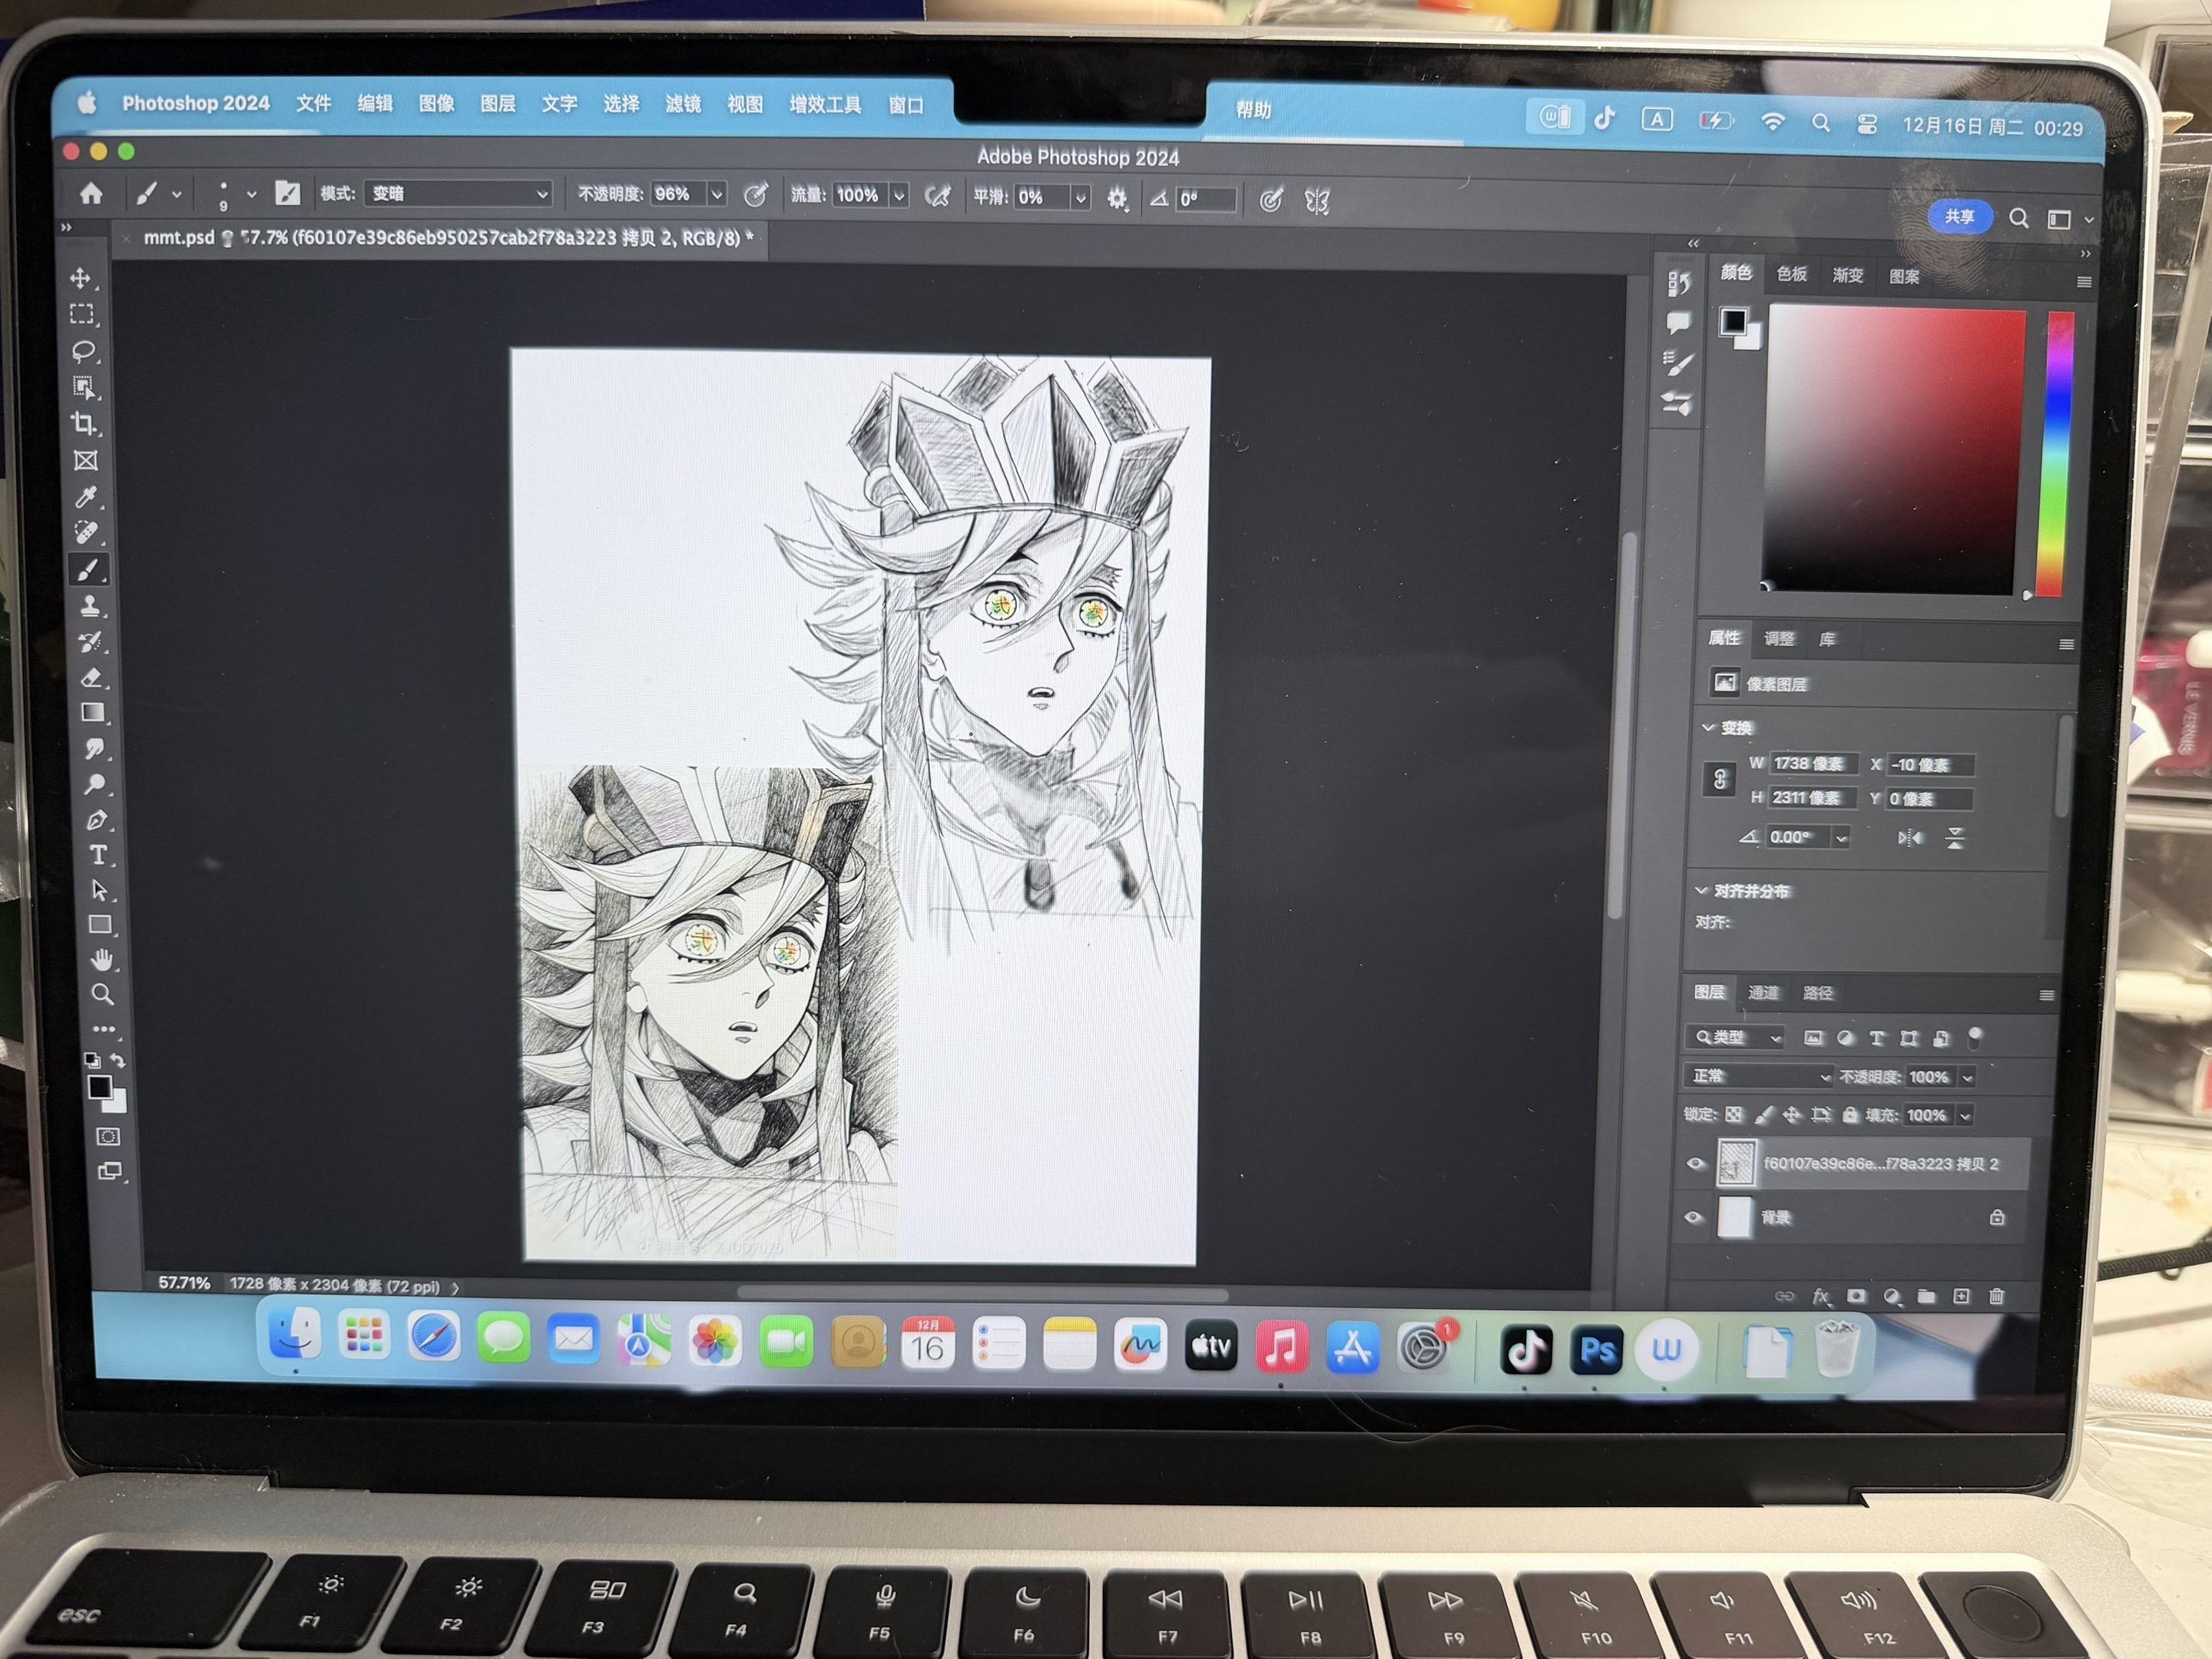The width and height of the screenshot is (2212, 1659).
Task: Select the Hand tool
Action: (x=101, y=960)
